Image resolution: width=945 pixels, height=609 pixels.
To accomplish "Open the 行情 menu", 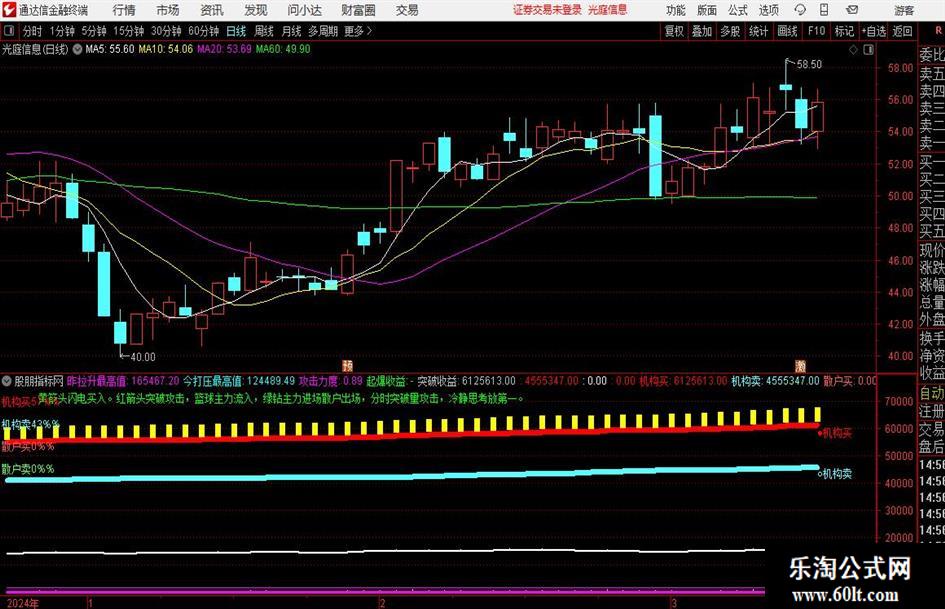I will pos(124,10).
